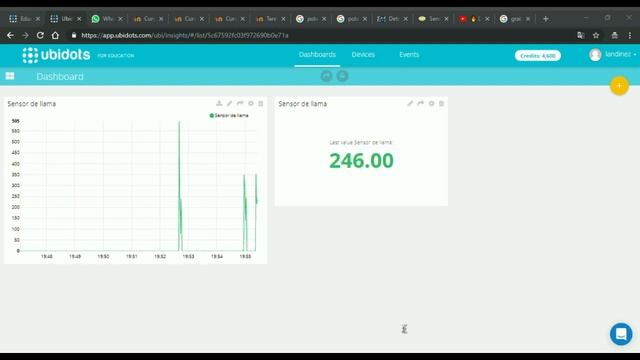Close the active Ubidots browser tab
The height and width of the screenshot is (360, 640).
pyautogui.click(x=79, y=19)
